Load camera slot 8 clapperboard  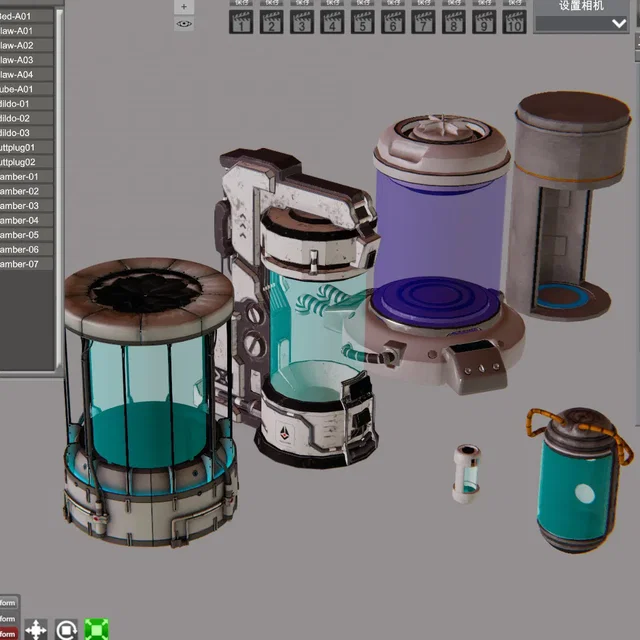453,22
